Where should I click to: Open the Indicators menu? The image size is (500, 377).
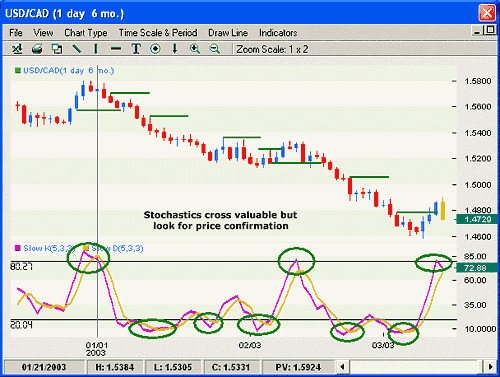point(278,33)
